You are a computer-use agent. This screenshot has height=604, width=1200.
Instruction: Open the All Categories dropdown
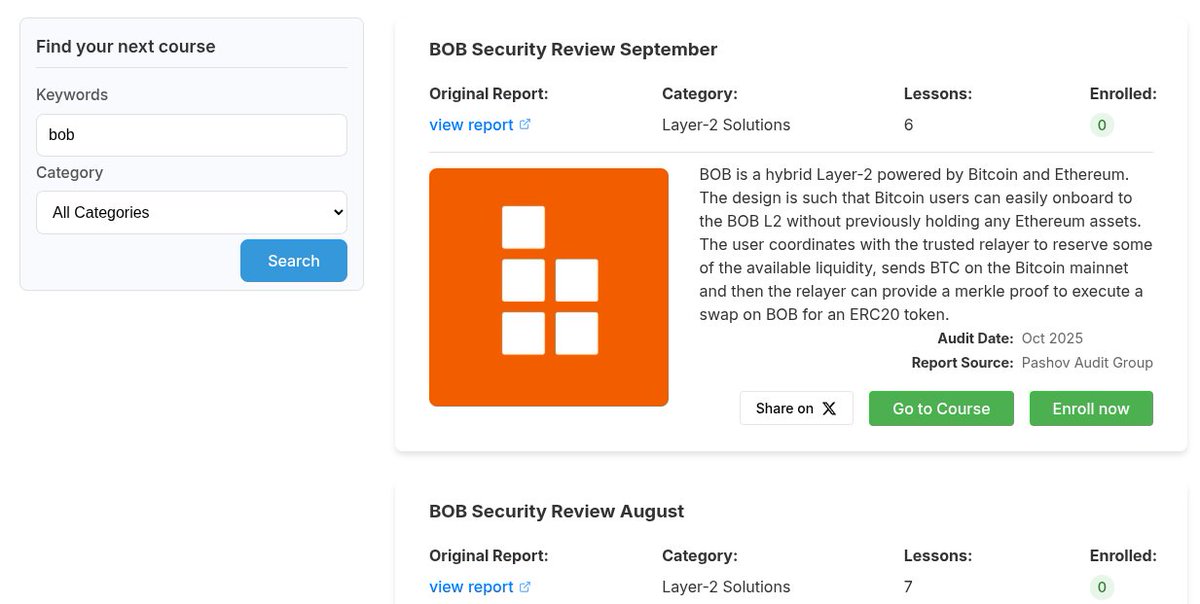pos(191,213)
